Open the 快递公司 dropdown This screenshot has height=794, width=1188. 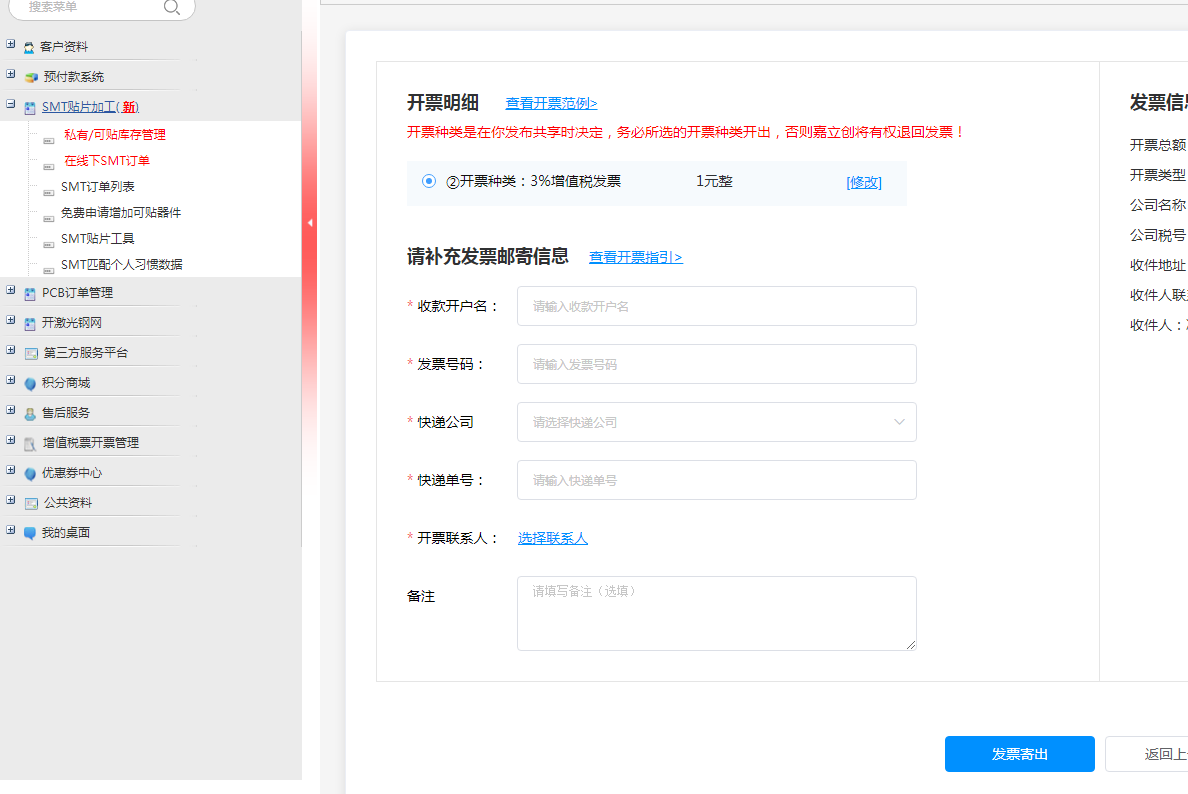(716, 422)
